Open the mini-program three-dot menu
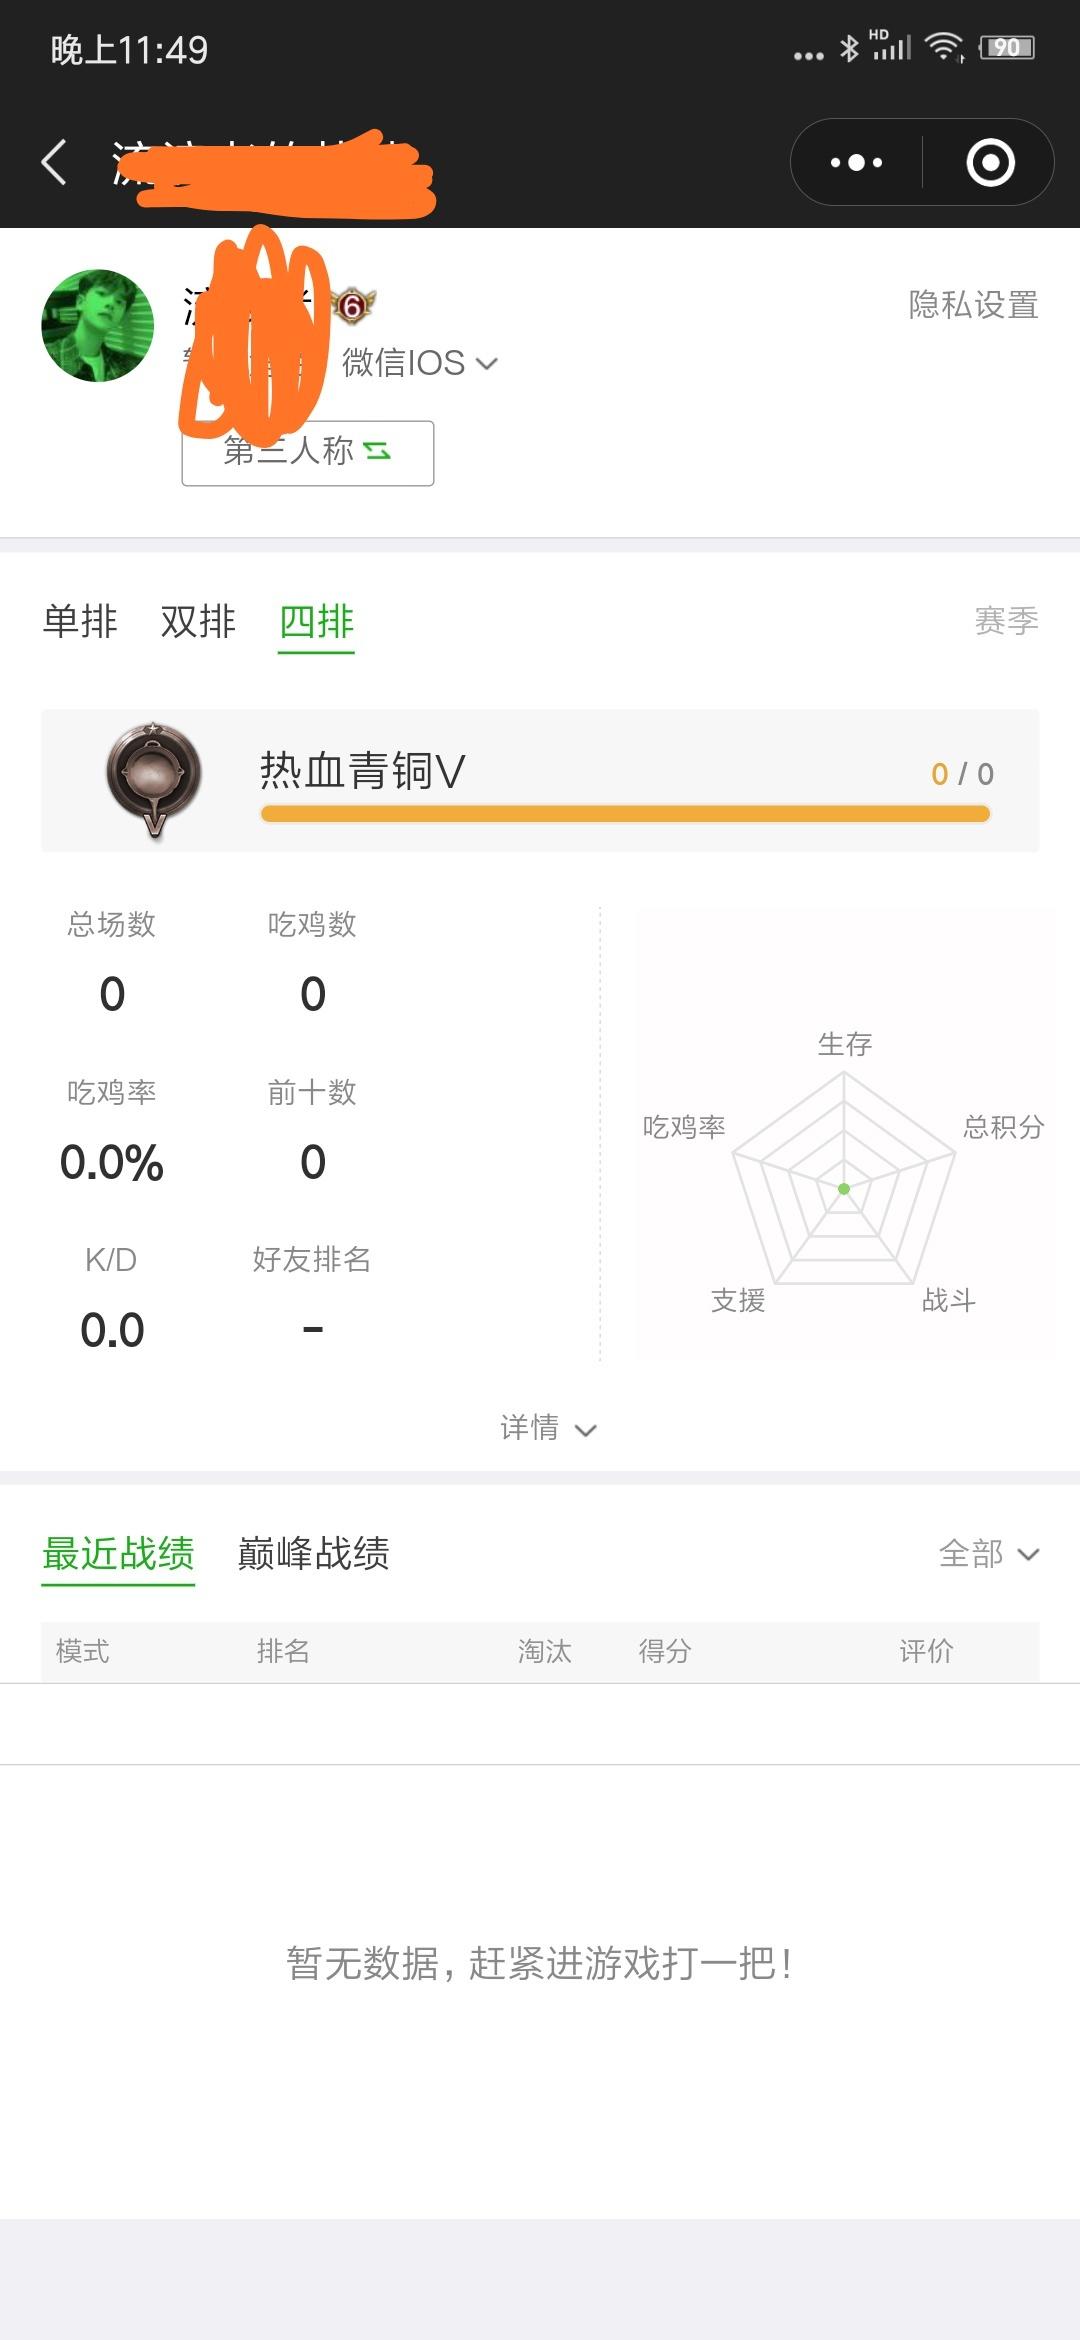 [856, 162]
